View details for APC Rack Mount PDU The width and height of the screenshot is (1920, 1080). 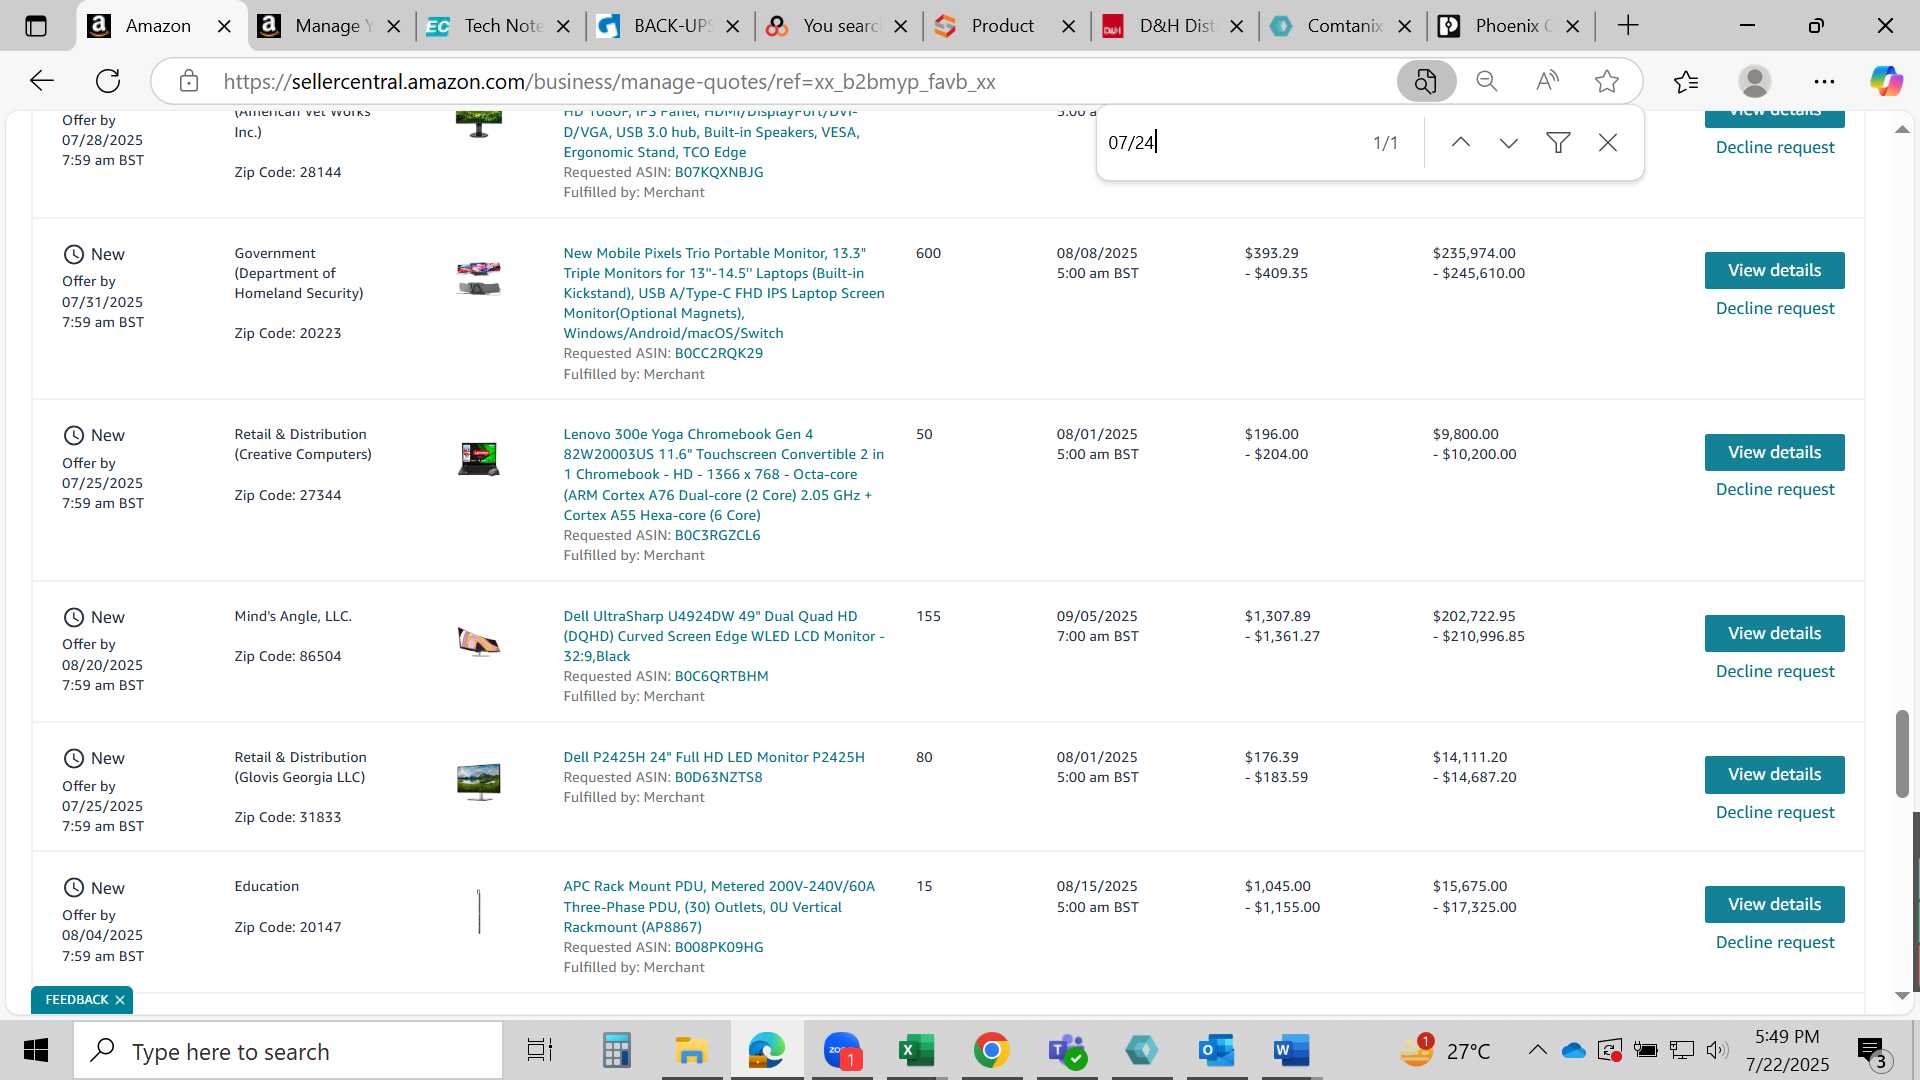point(1774,905)
